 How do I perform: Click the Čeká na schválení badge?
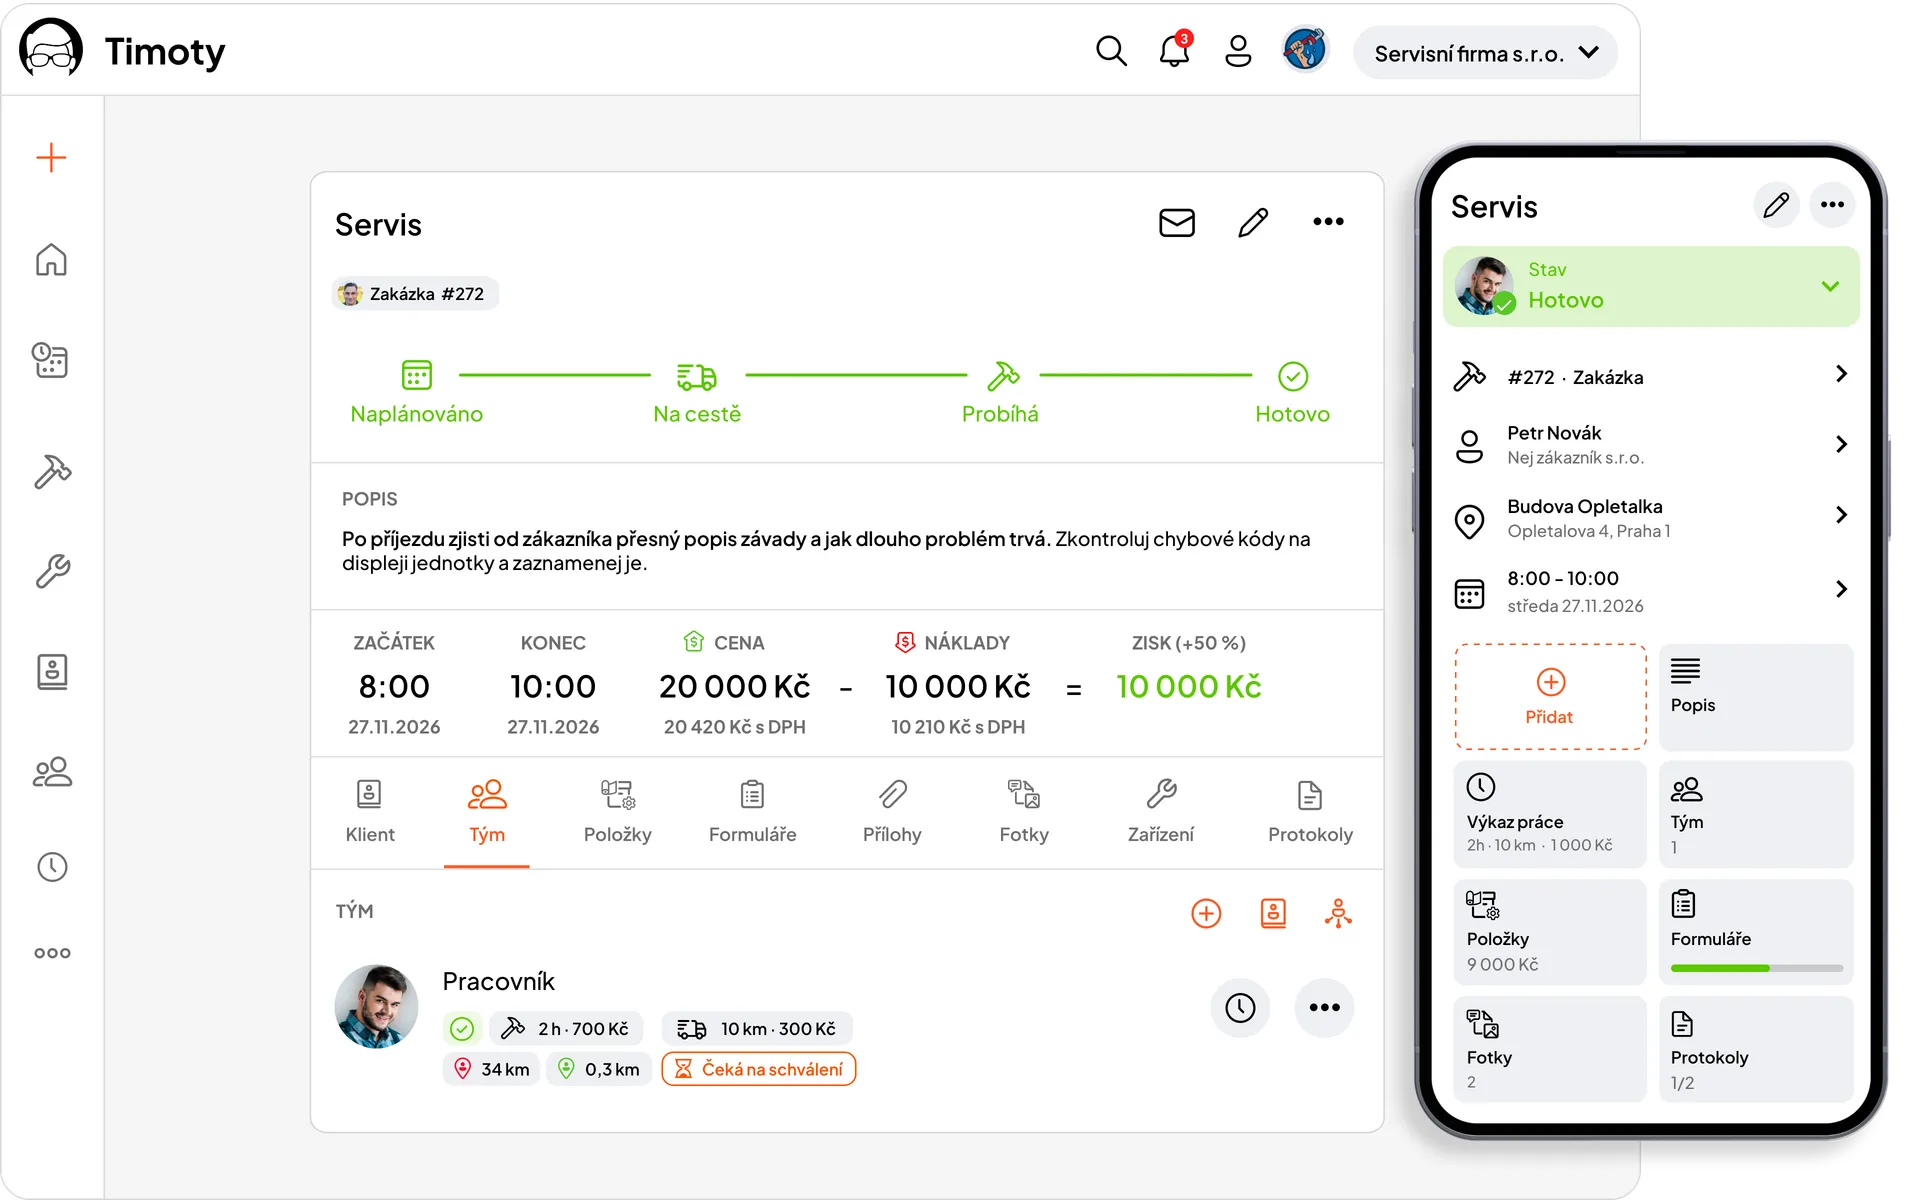[x=759, y=1069]
